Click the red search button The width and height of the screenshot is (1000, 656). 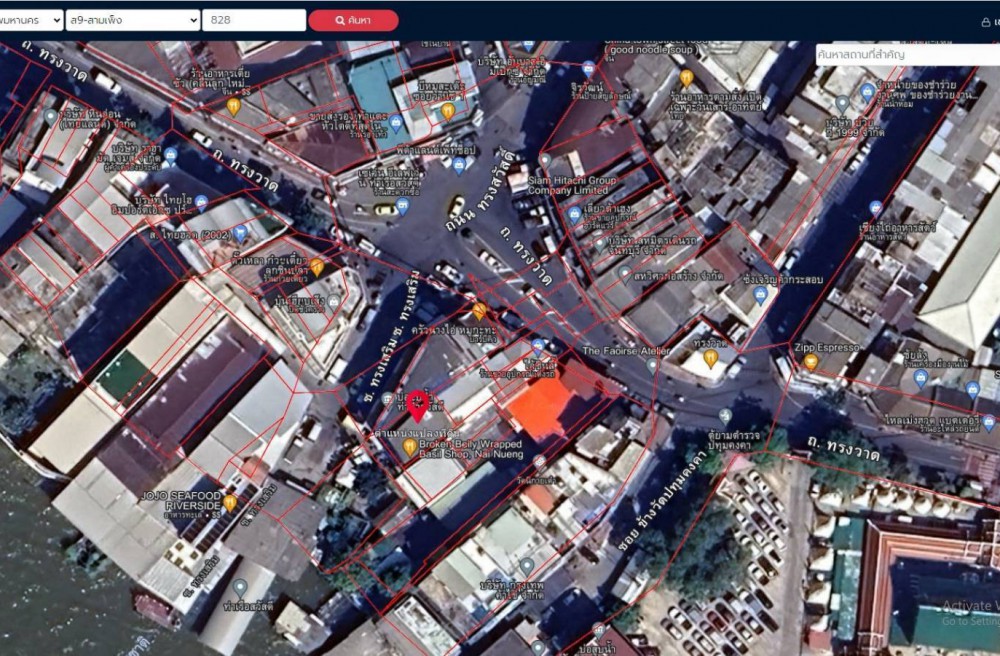pos(353,20)
